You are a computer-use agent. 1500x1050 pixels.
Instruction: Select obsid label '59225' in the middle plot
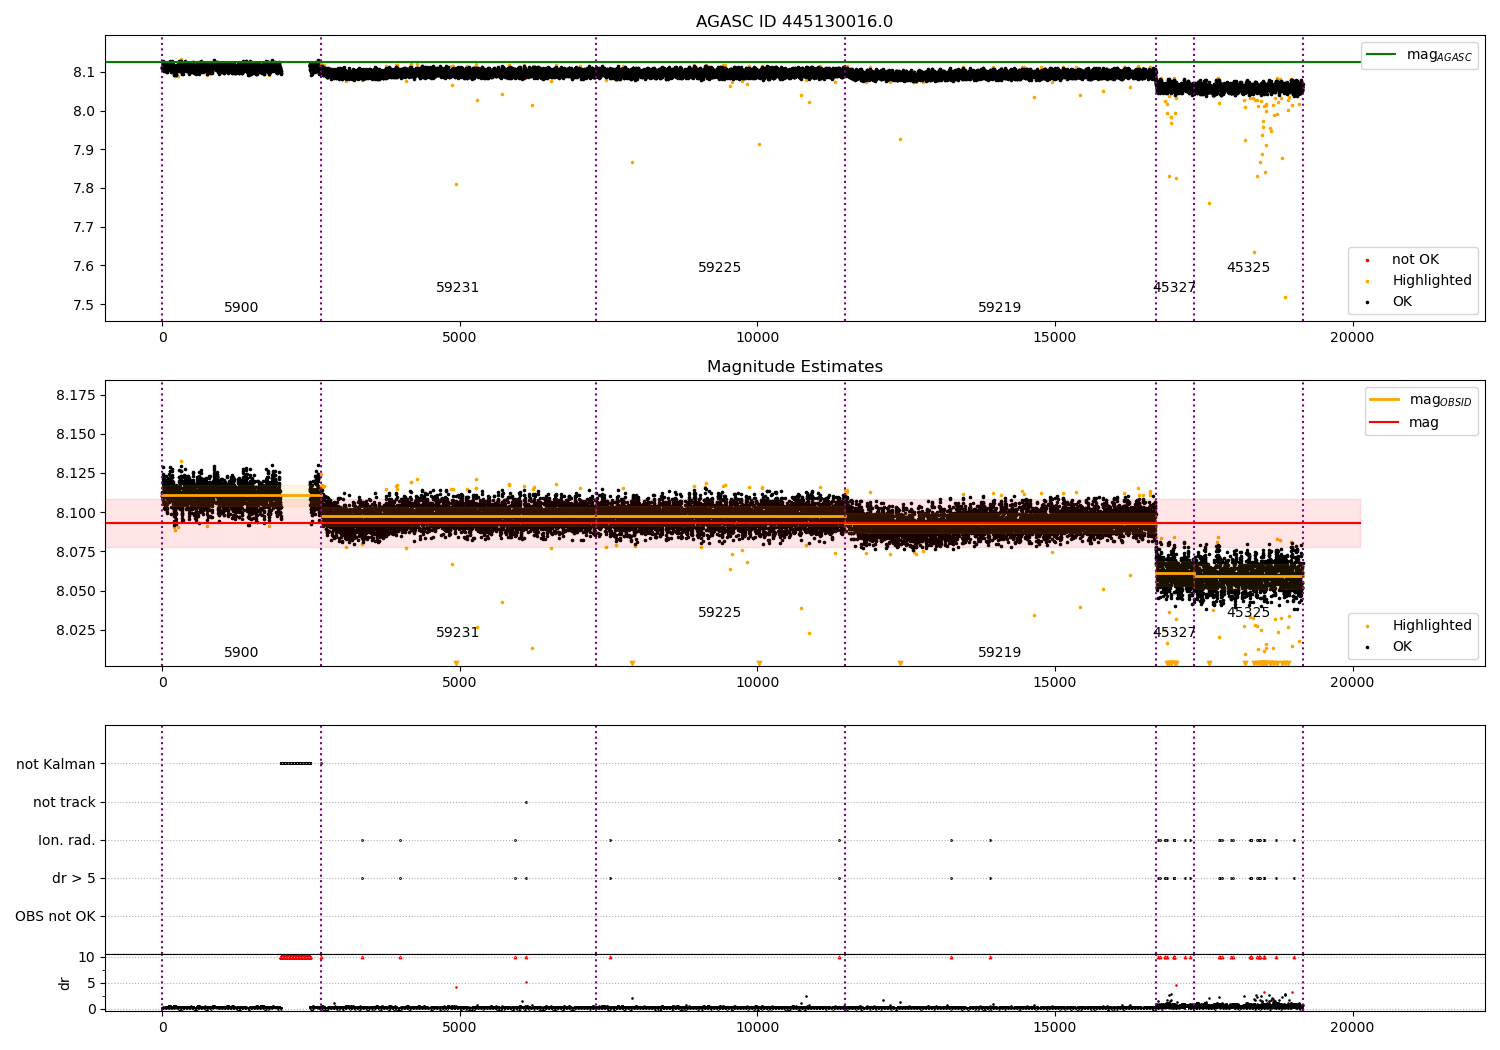coord(719,613)
